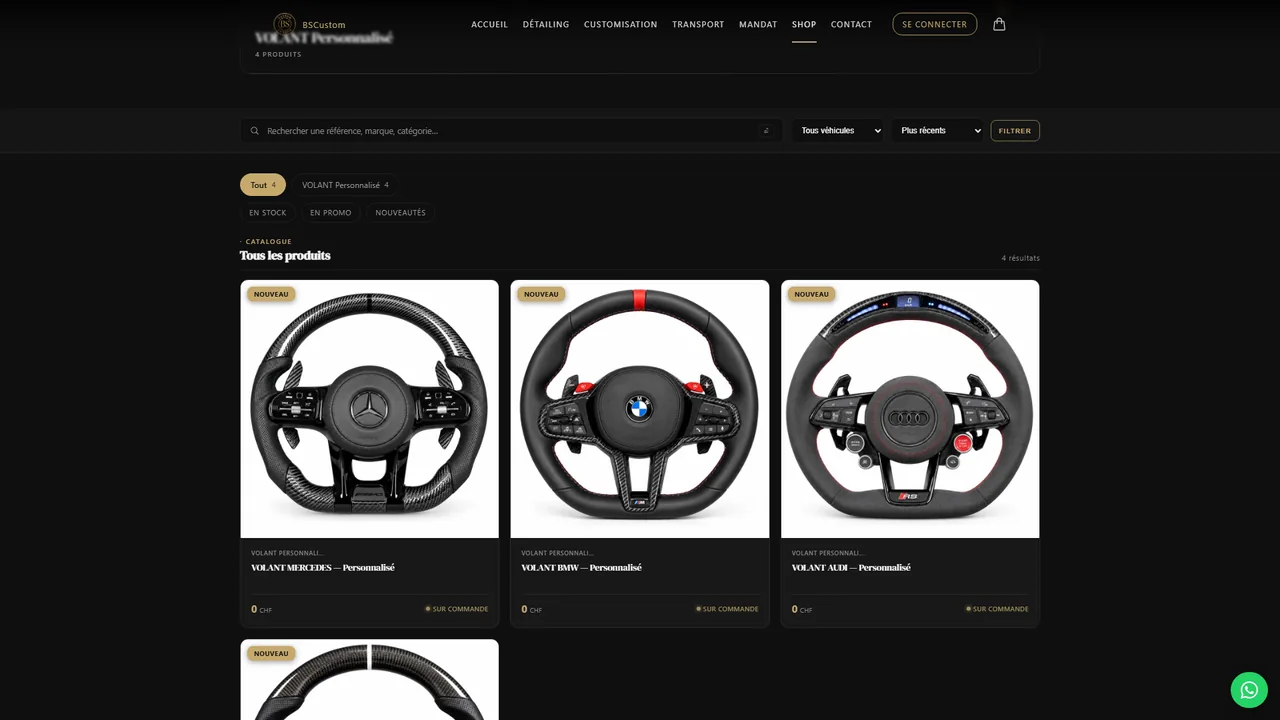This screenshot has width=1280, height=720.
Task: Click the small shortcut badge in search field
Action: point(766,131)
